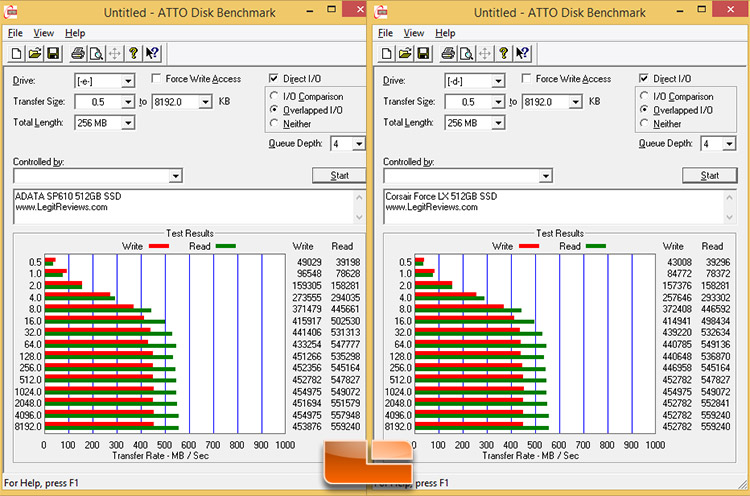Select Overlapped I/O radio in right window
750x496 pixels.
click(644, 110)
